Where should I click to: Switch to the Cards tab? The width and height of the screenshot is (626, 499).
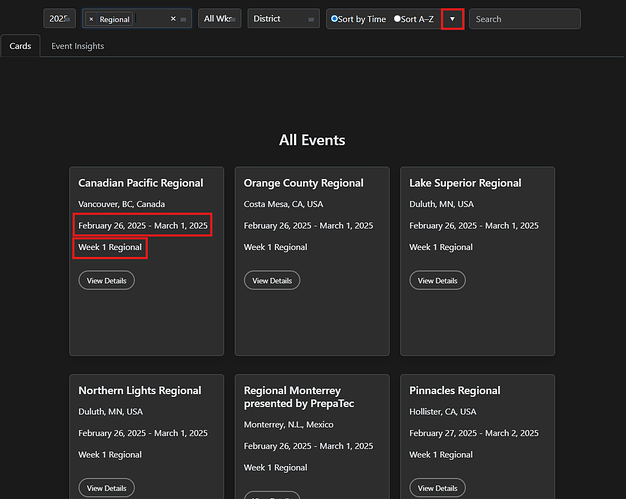click(x=20, y=46)
